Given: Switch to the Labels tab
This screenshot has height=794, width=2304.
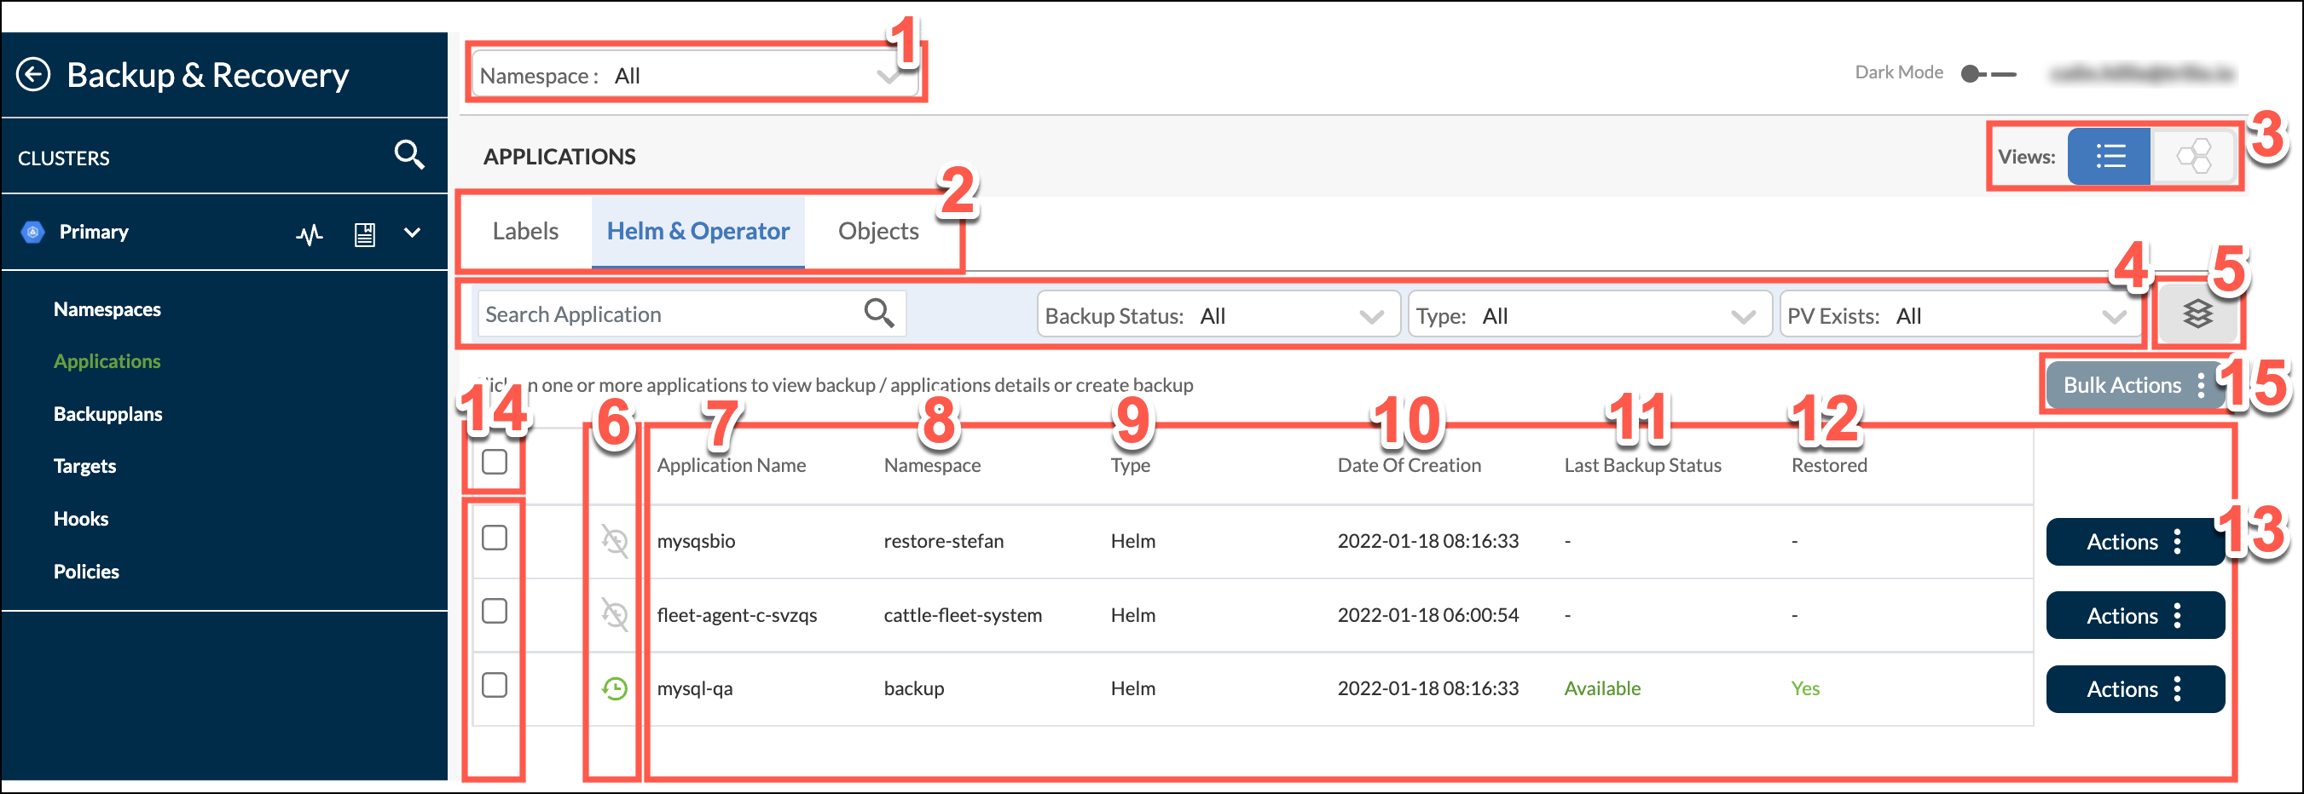Looking at the screenshot, I should point(525,231).
